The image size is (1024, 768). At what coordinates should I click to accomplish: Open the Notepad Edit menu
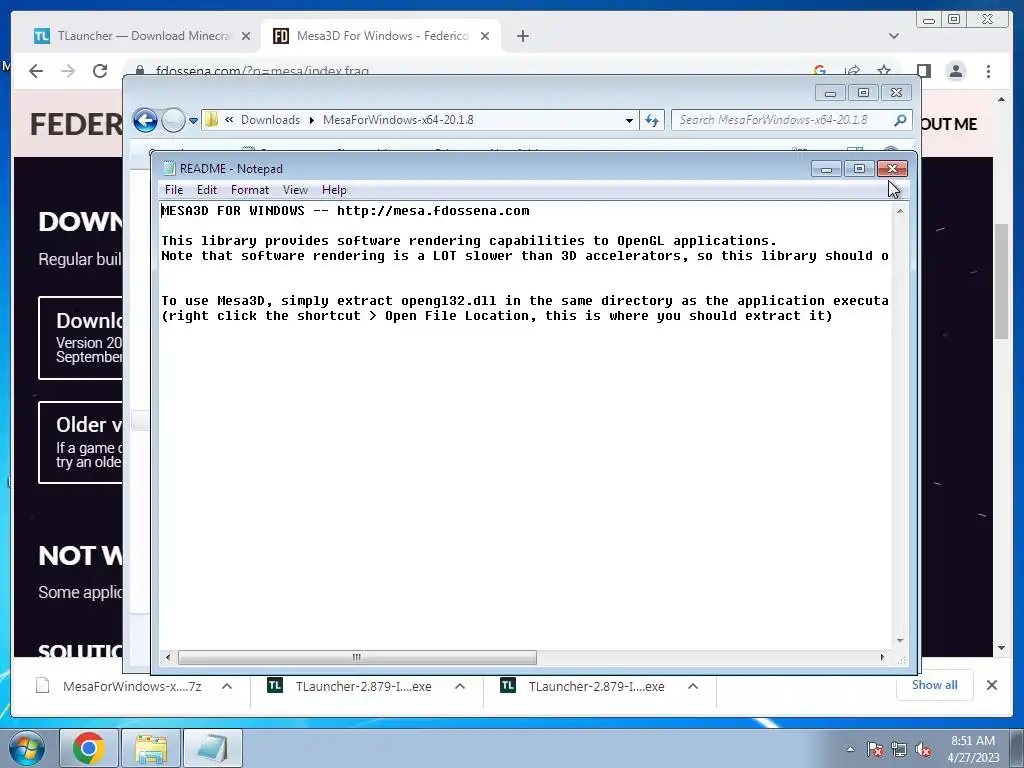tap(206, 190)
